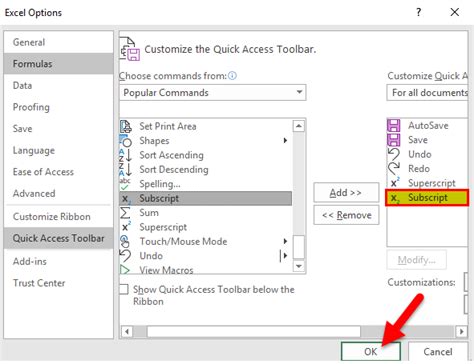This screenshot has width=474, height=364.
Task: Click the Spelling abc checkmark icon
Action: tap(125, 184)
